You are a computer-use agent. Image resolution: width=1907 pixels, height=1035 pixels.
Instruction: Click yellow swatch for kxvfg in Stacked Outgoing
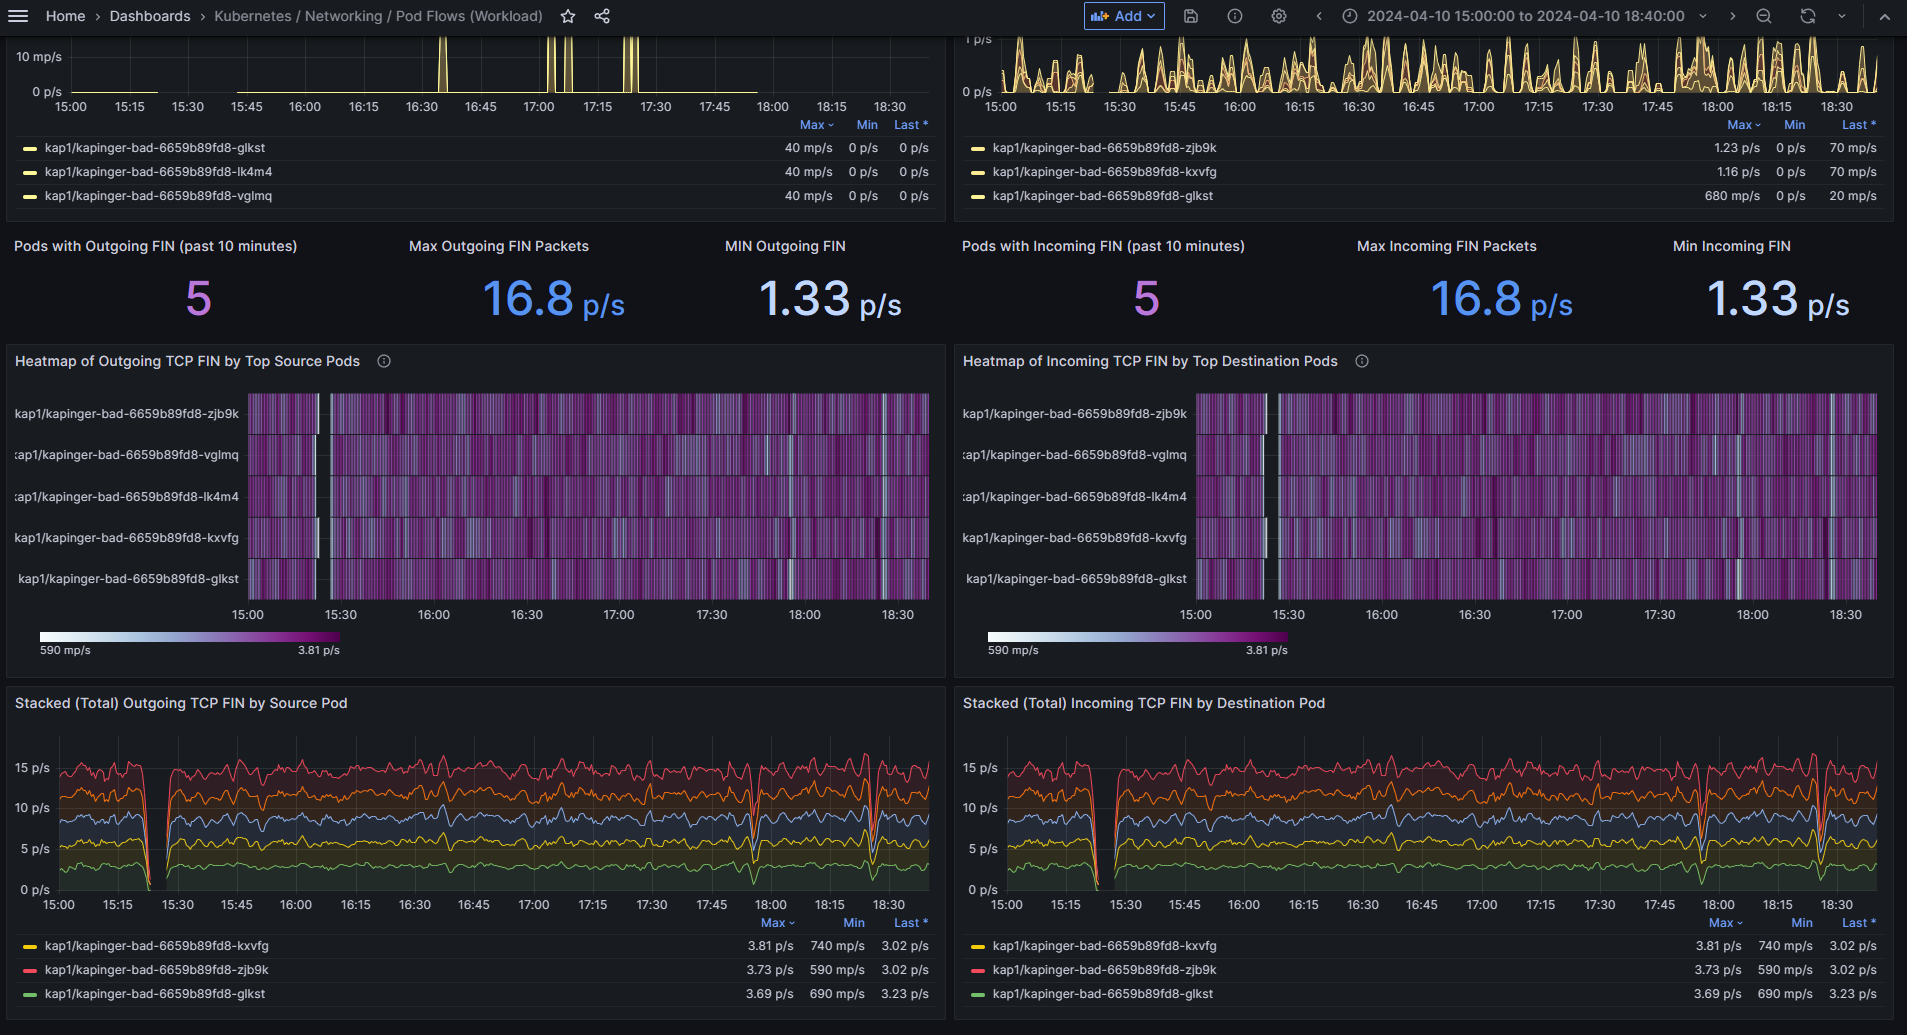30,946
